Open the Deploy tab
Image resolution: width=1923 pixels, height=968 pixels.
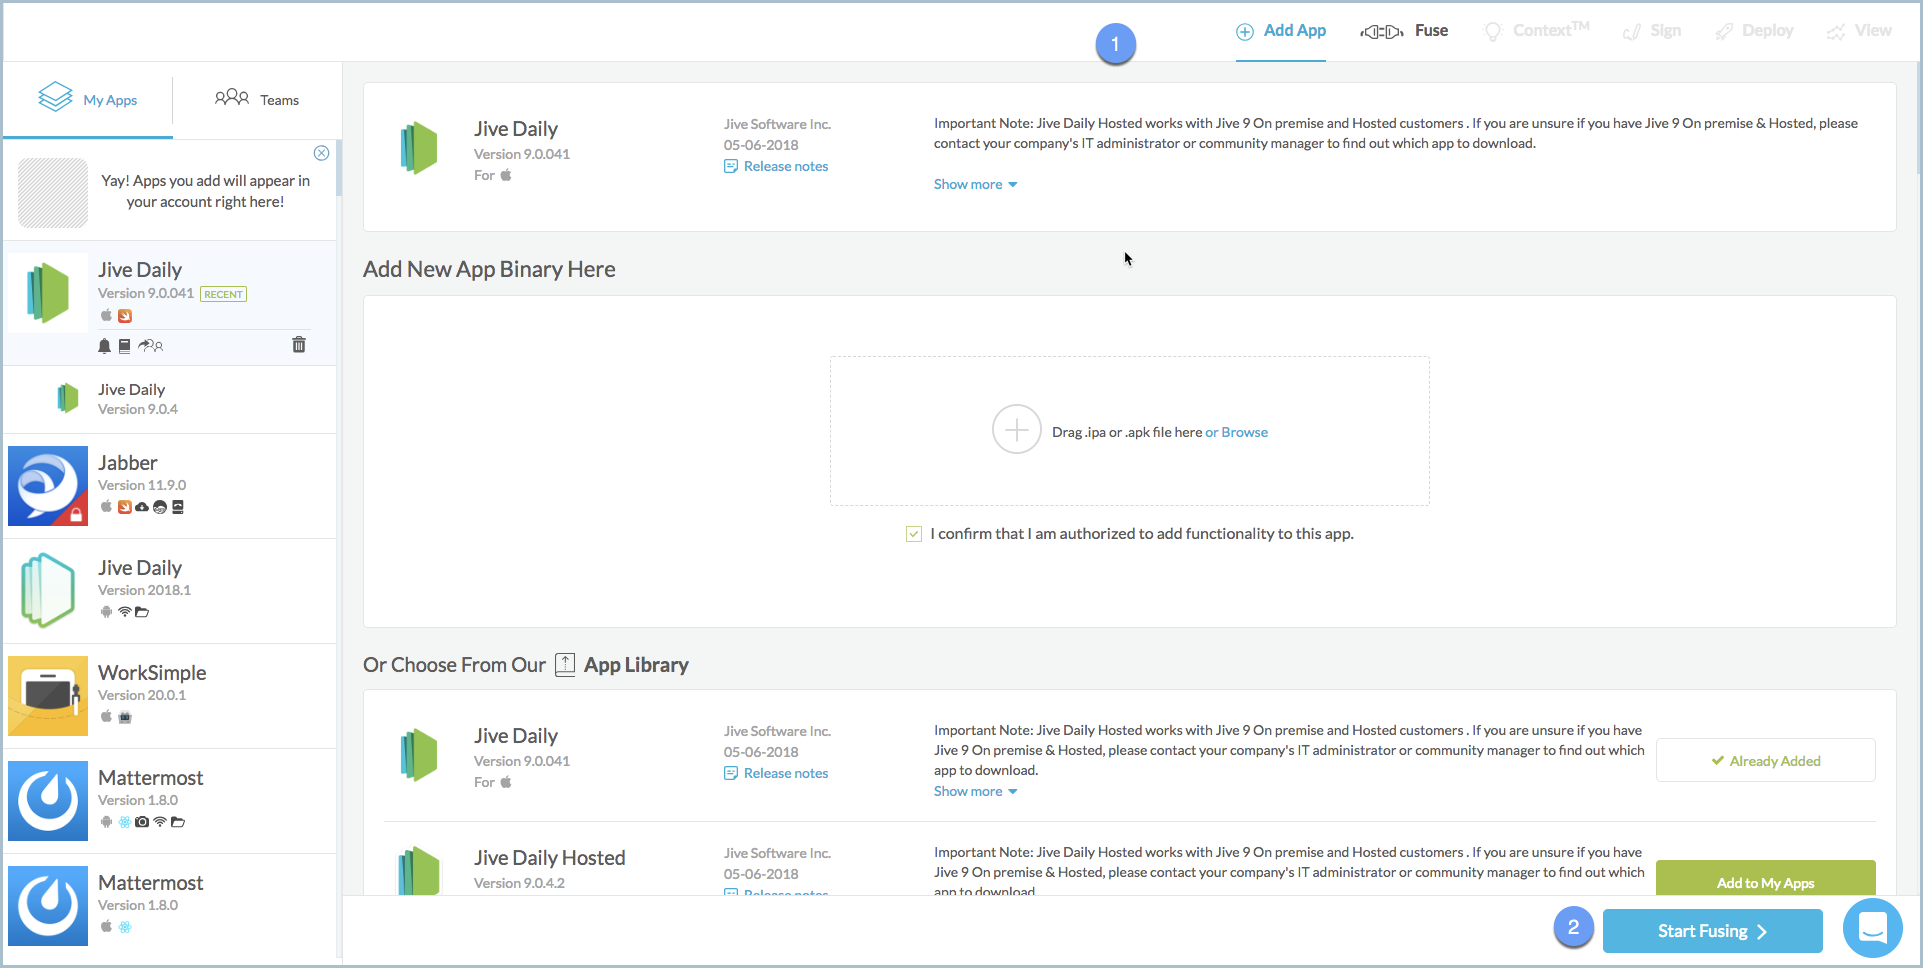[1754, 31]
